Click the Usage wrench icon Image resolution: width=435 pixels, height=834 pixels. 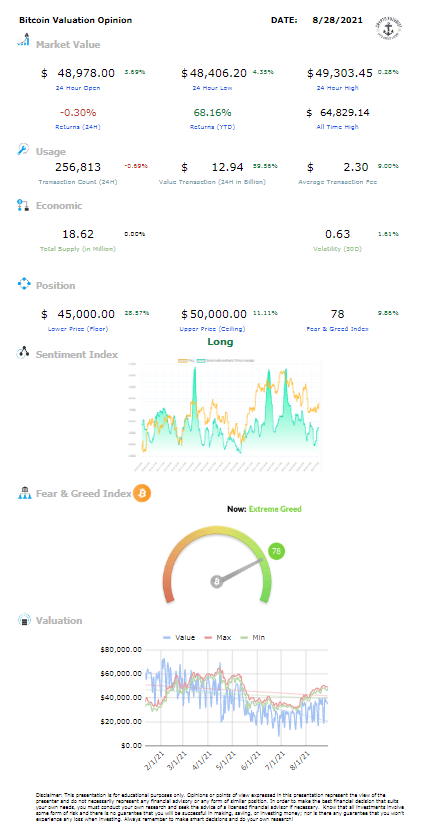coord(23,149)
